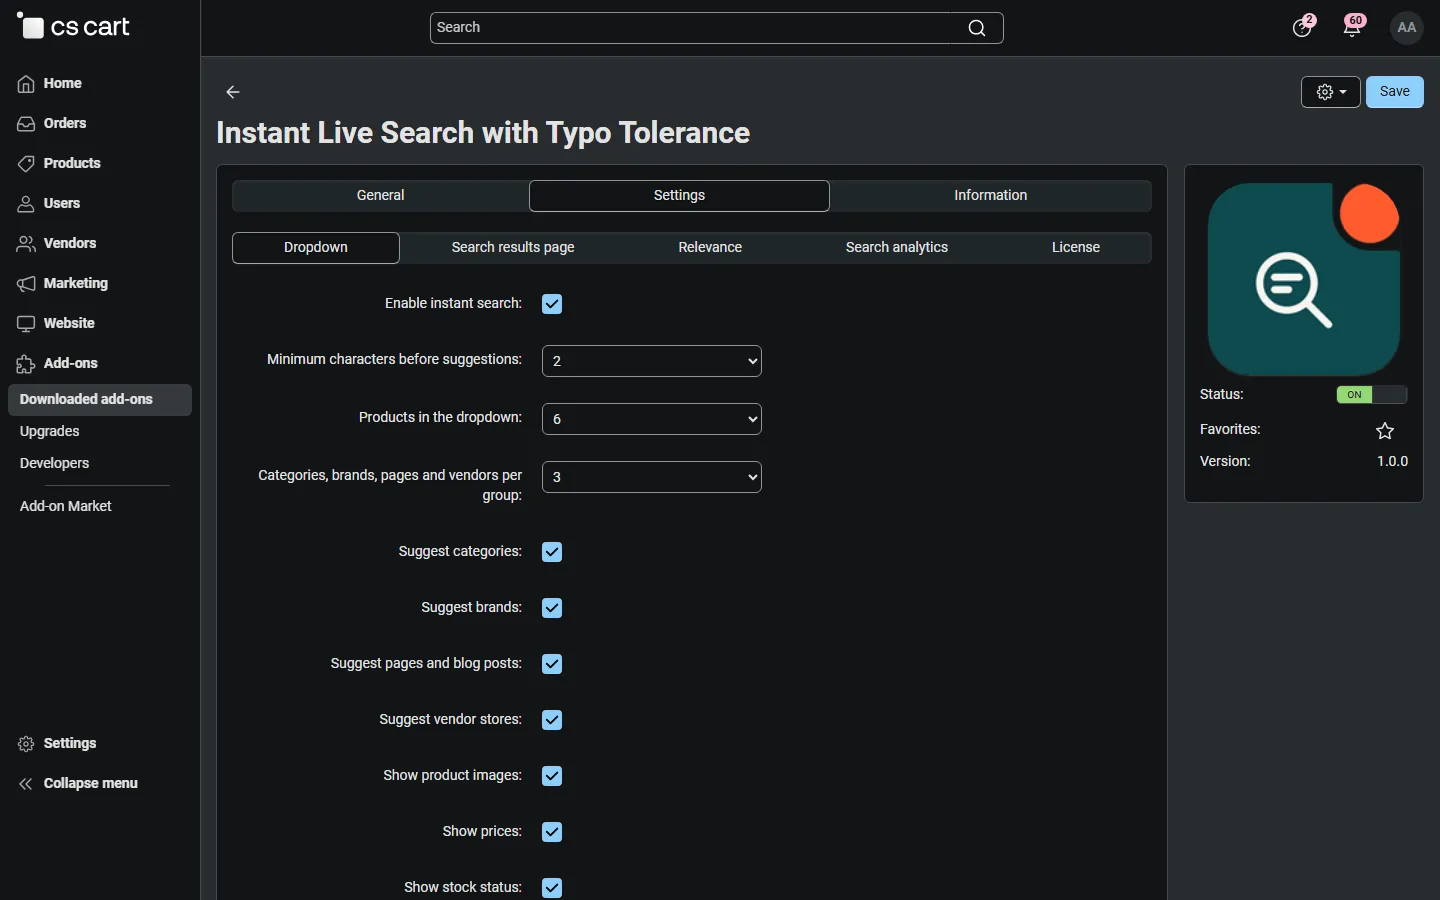
Task: Click the page title Instant Live Search
Action: pos(483,133)
